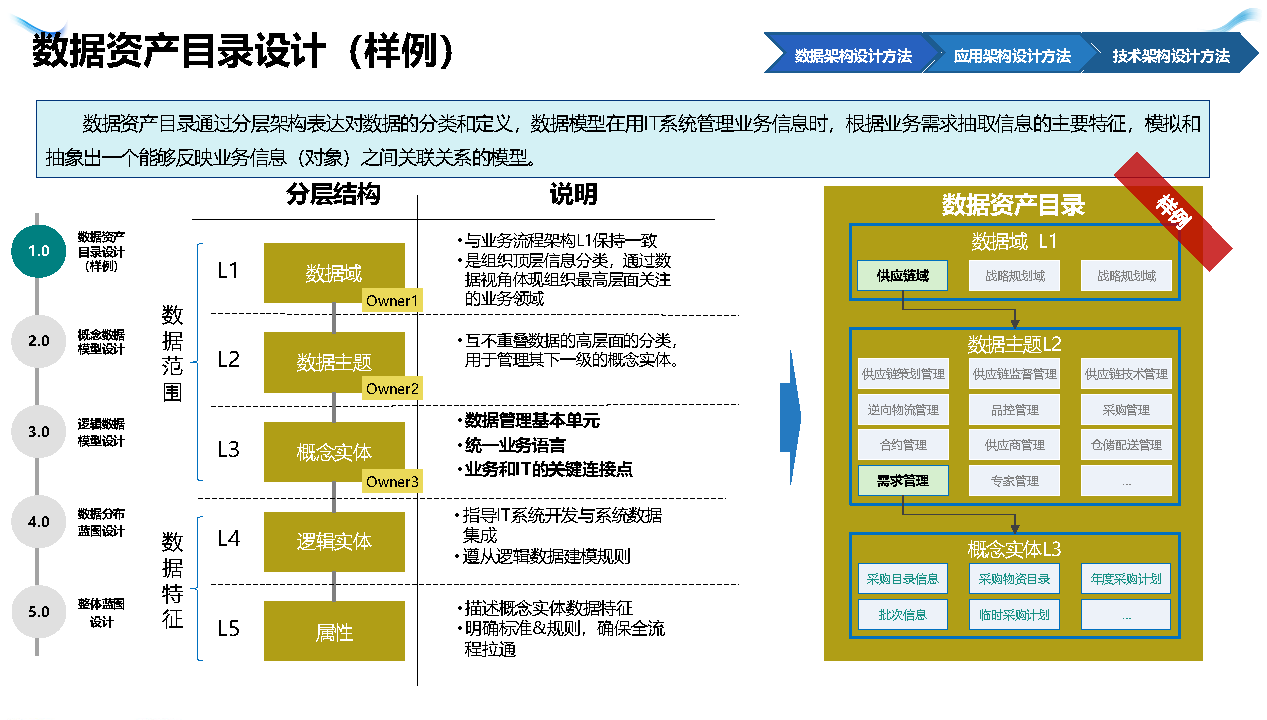Click the 3.0 timeline circle
The image size is (1267, 720).
click(x=39, y=432)
